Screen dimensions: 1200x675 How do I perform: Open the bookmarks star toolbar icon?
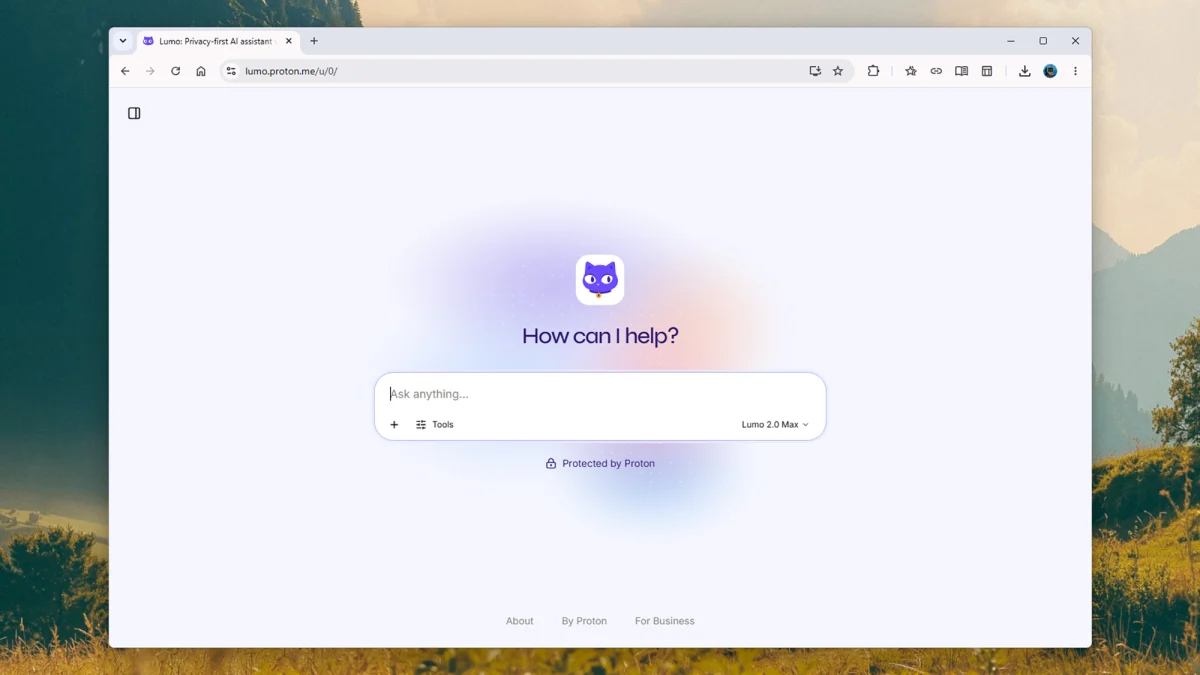point(911,71)
